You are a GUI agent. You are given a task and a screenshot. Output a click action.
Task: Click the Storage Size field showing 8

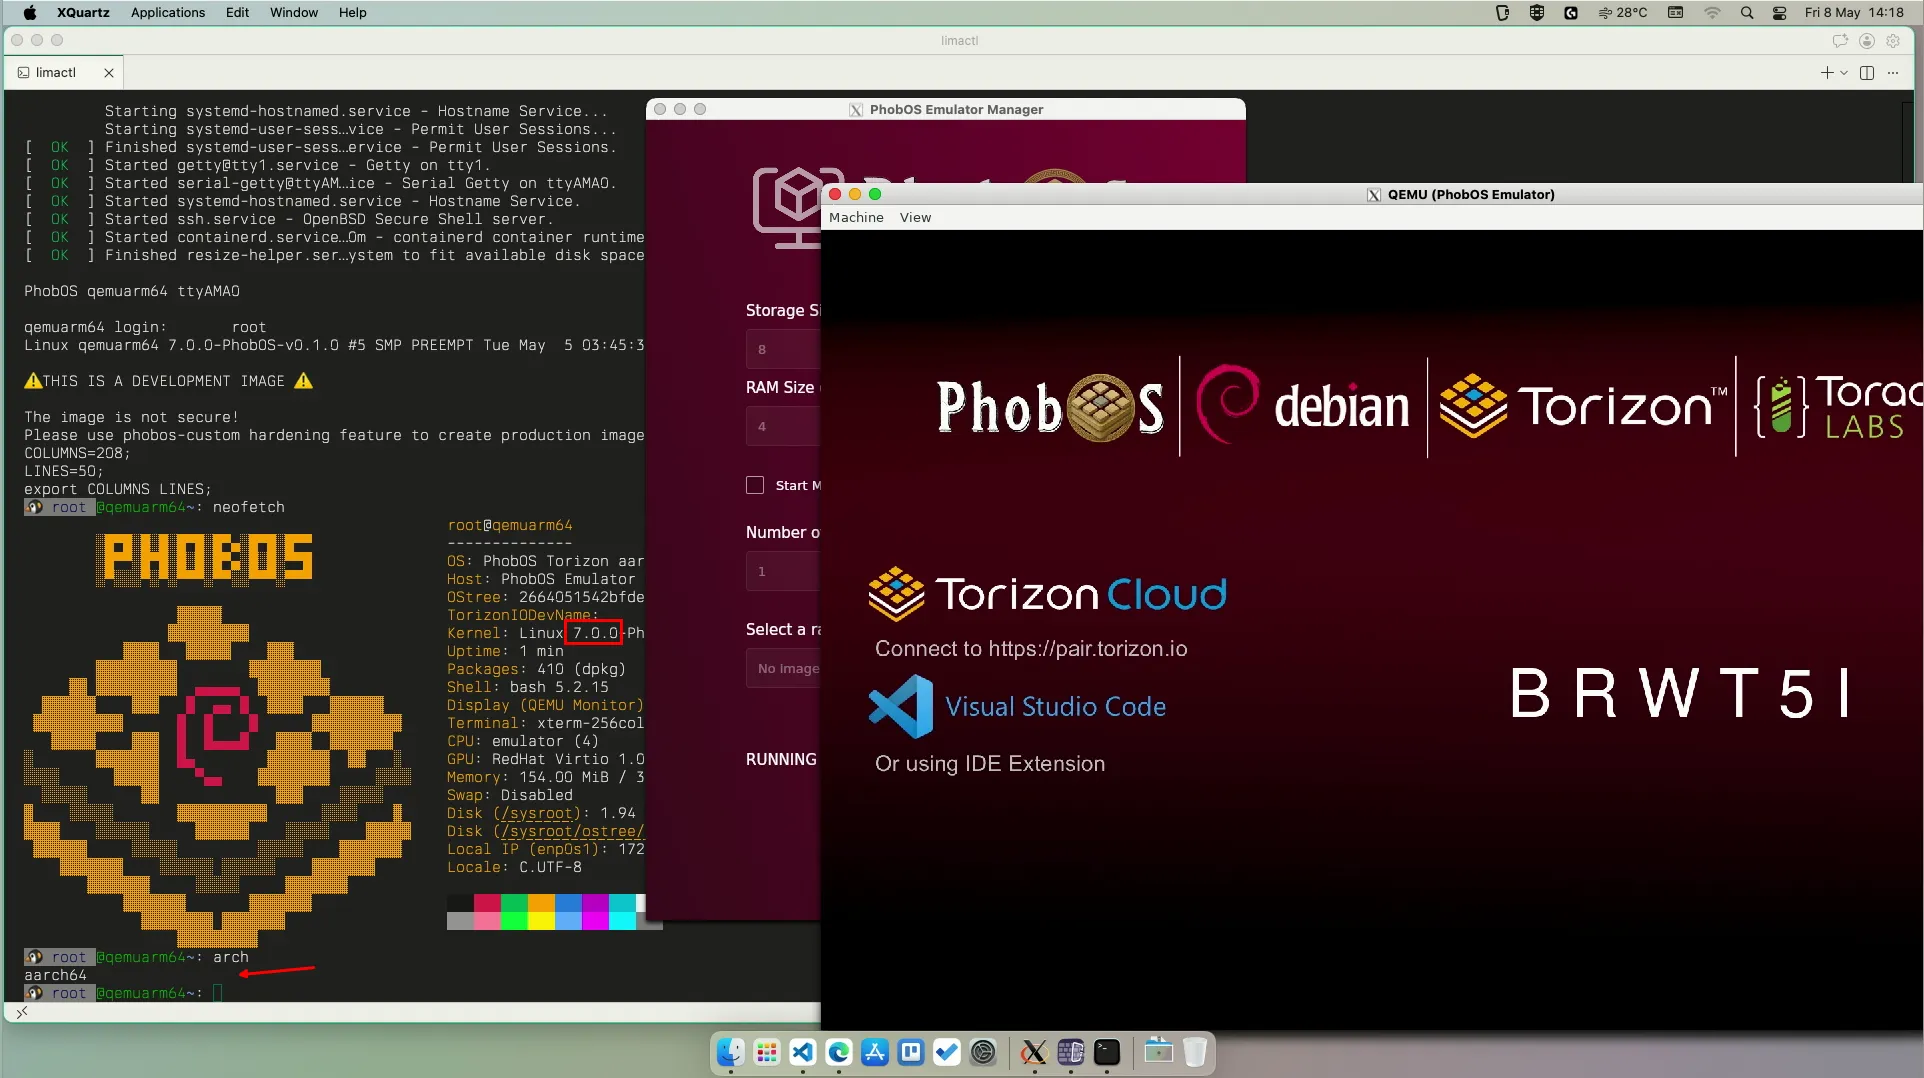click(784, 349)
